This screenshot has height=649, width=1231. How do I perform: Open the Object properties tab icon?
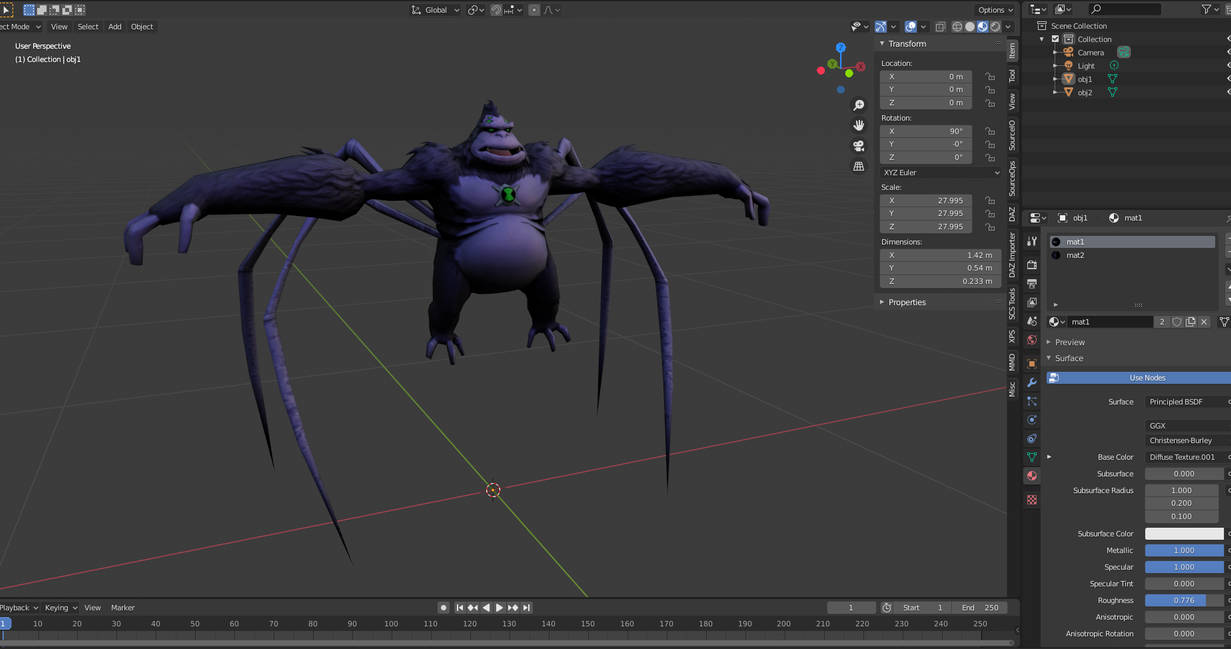(x=1032, y=364)
